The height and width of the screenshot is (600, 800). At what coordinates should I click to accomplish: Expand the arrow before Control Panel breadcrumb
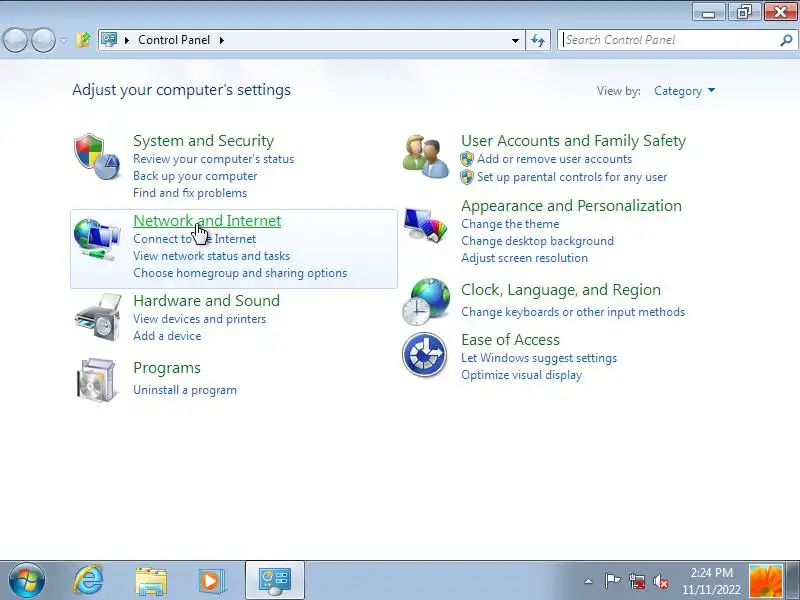(127, 40)
